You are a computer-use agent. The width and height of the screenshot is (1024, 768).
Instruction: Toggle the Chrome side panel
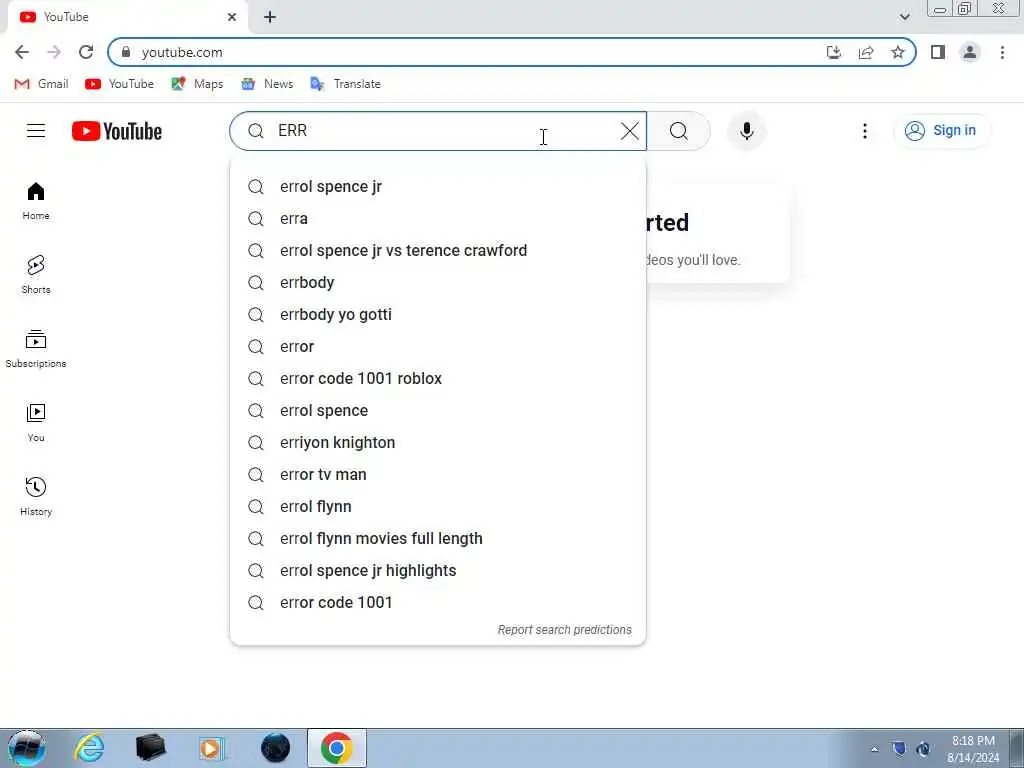pos(938,52)
